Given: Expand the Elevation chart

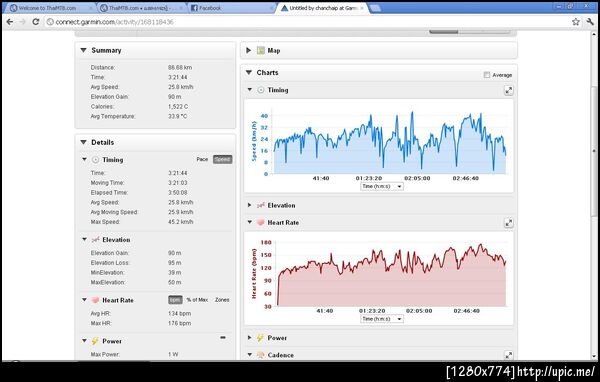Looking at the screenshot, I should pyautogui.click(x=249, y=205).
